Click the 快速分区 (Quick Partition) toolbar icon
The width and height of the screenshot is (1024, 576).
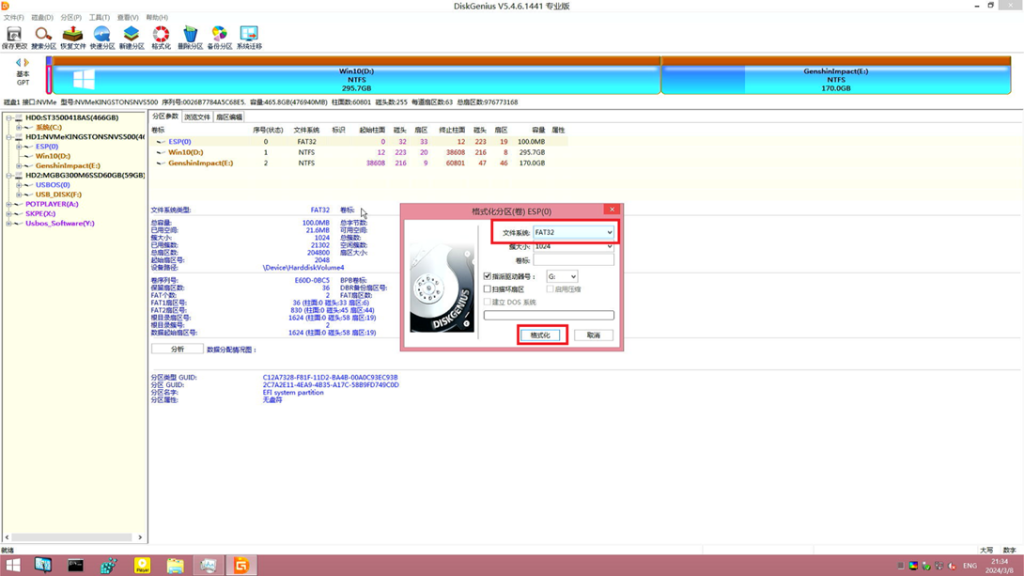coord(102,37)
